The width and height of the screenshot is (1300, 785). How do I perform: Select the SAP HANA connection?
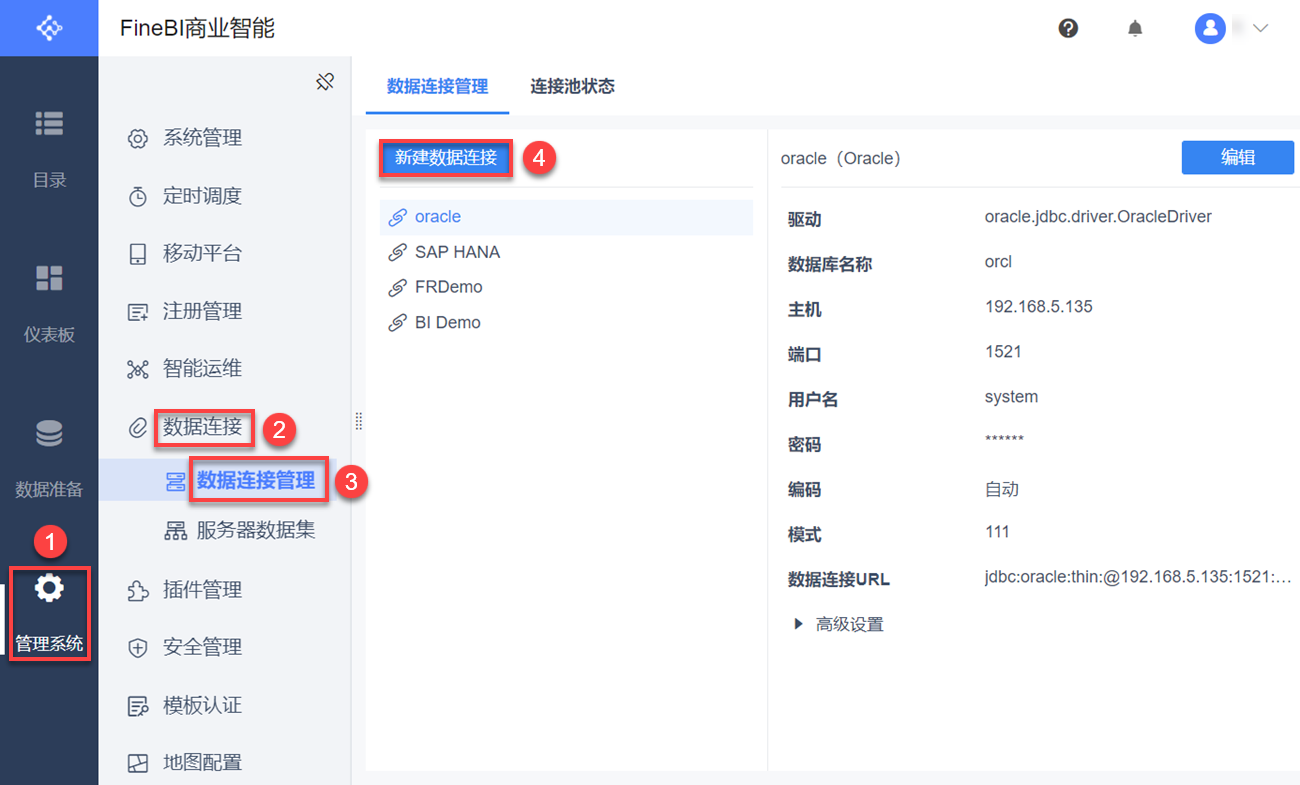(x=457, y=252)
